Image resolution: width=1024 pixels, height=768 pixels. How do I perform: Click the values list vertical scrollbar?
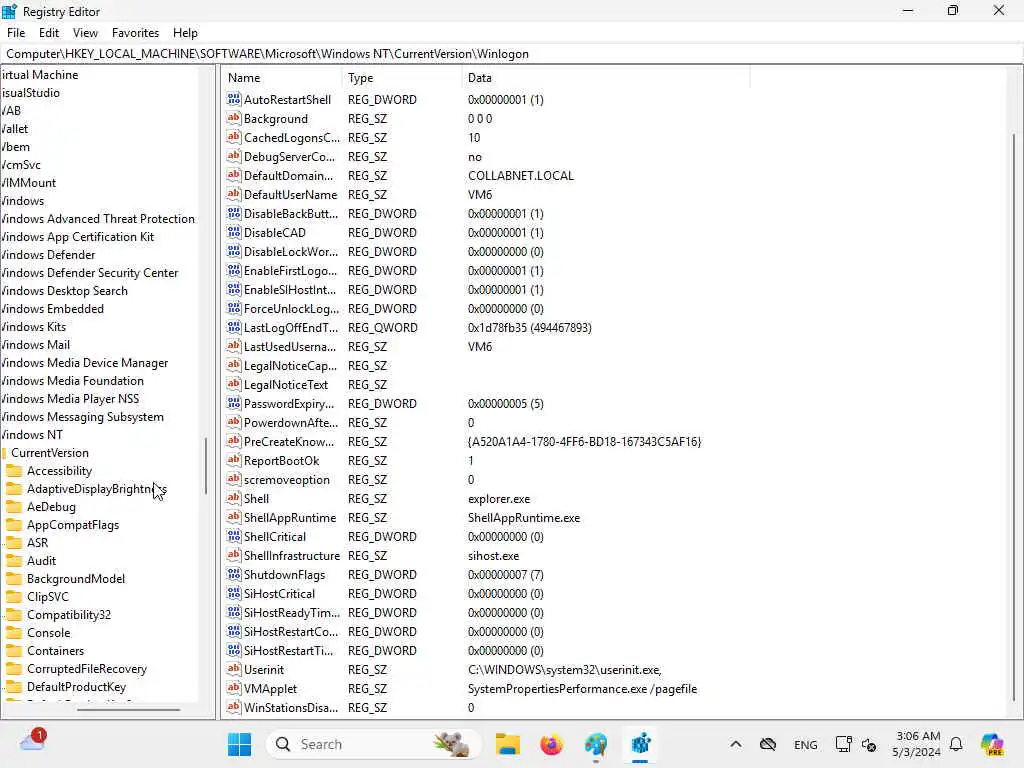(x=1014, y=418)
